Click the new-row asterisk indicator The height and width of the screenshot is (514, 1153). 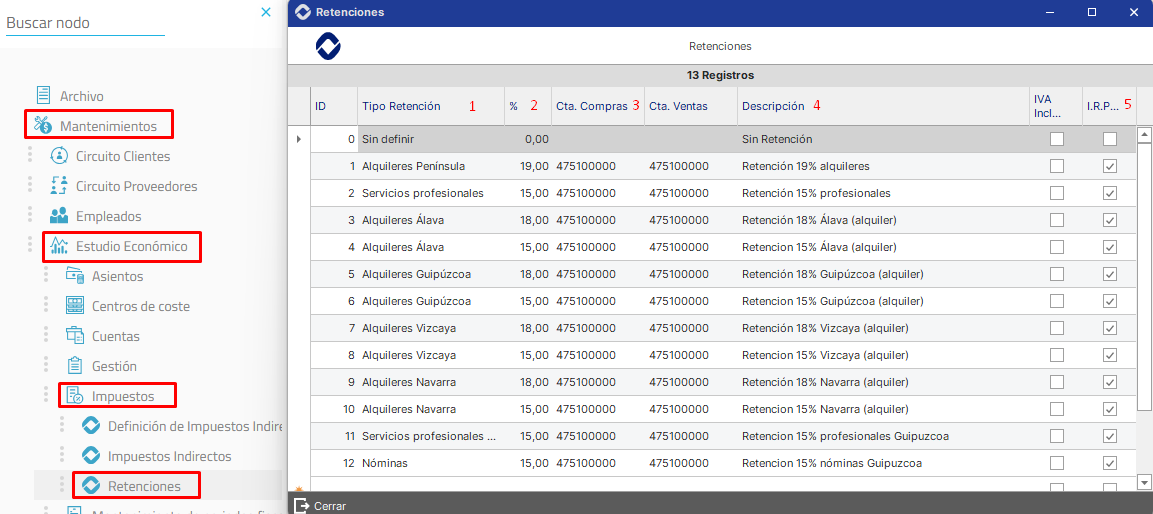click(x=299, y=489)
